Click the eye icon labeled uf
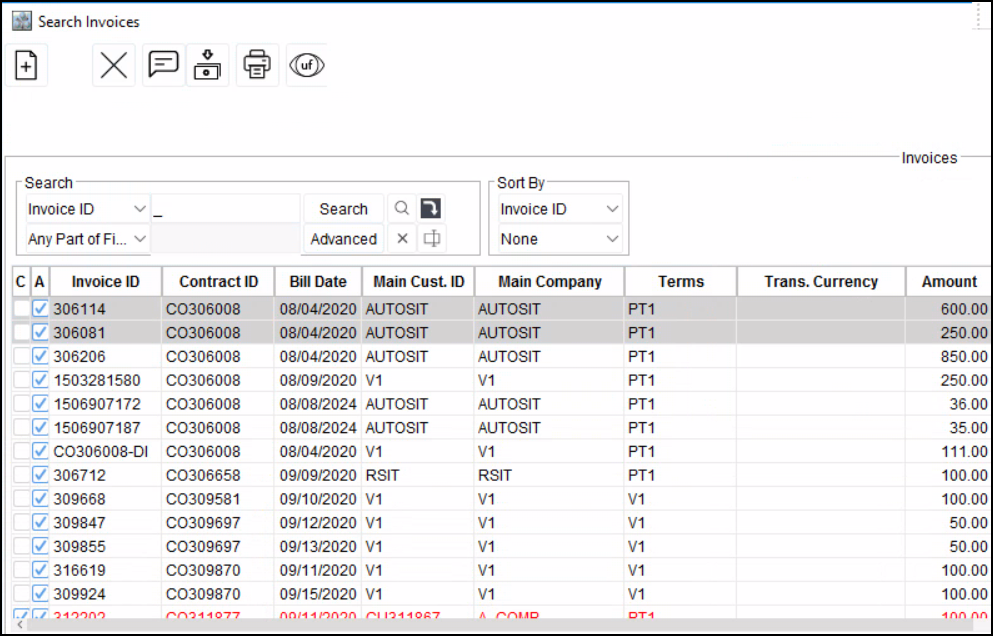 pyautogui.click(x=306, y=65)
